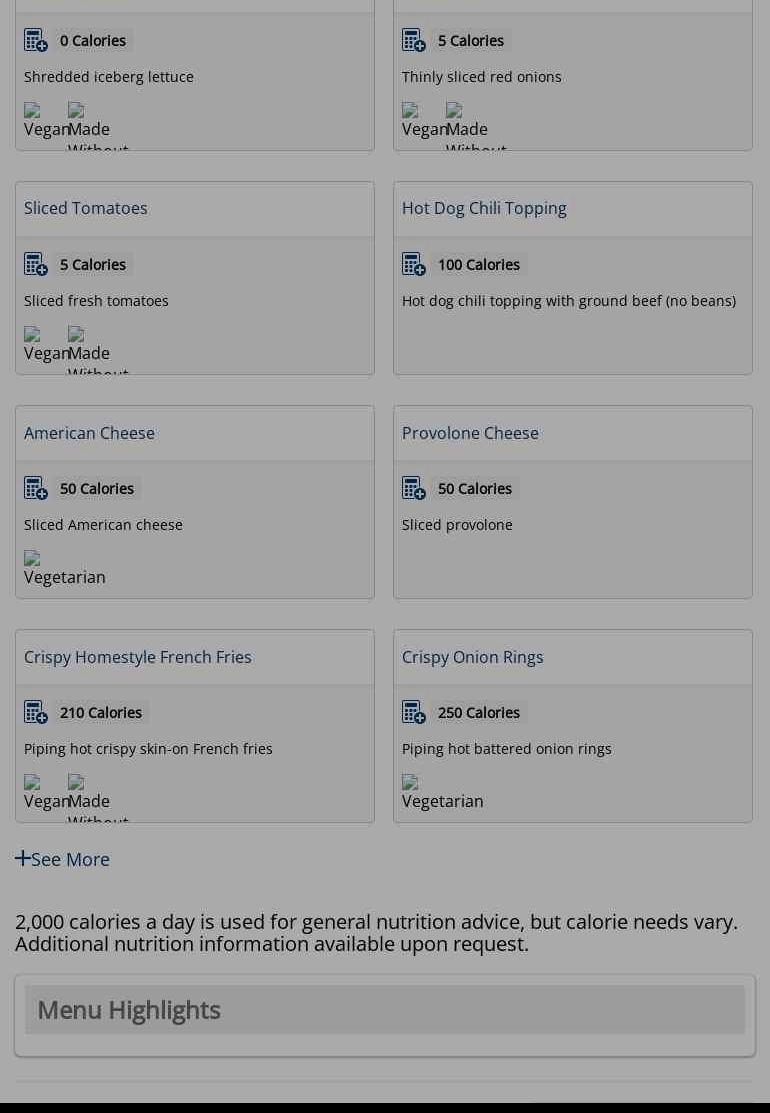The width and height of the screenshot is (770, 1113).
Task: Open nutrition calculator for Crispy Homestyle French Fries
Action: click(36, 713)
